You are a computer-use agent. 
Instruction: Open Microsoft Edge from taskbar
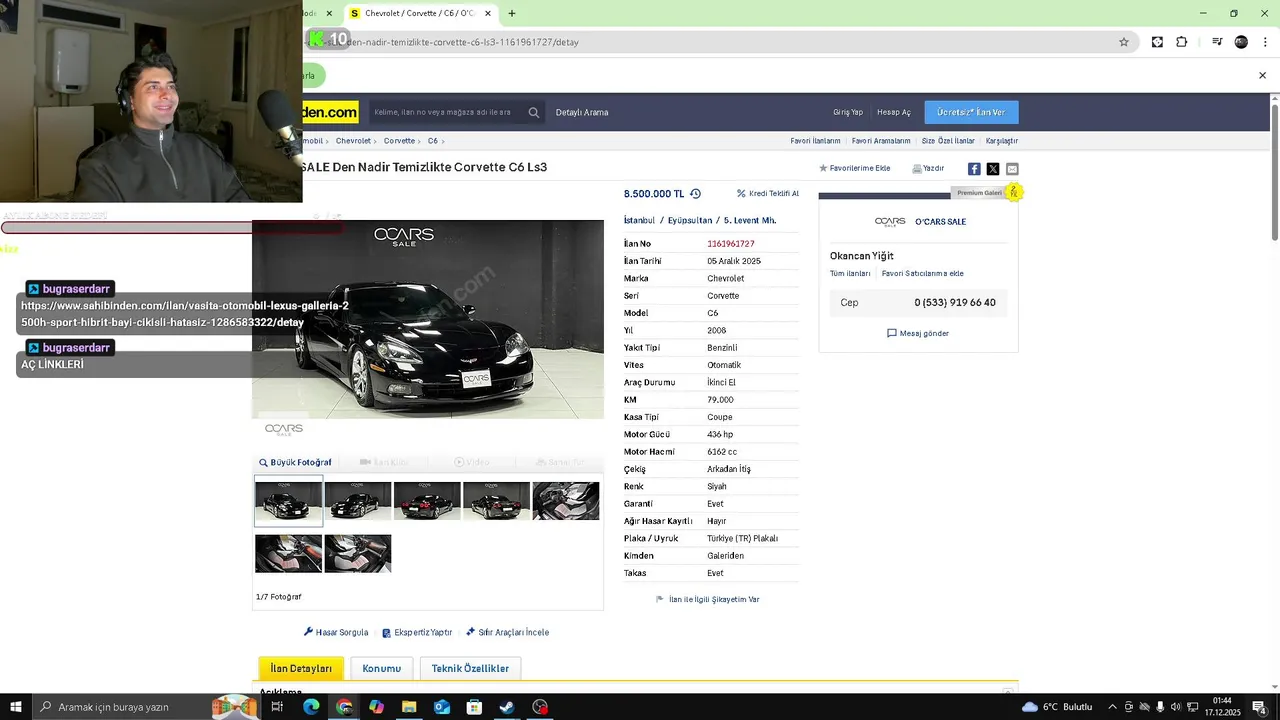(311, 707)
